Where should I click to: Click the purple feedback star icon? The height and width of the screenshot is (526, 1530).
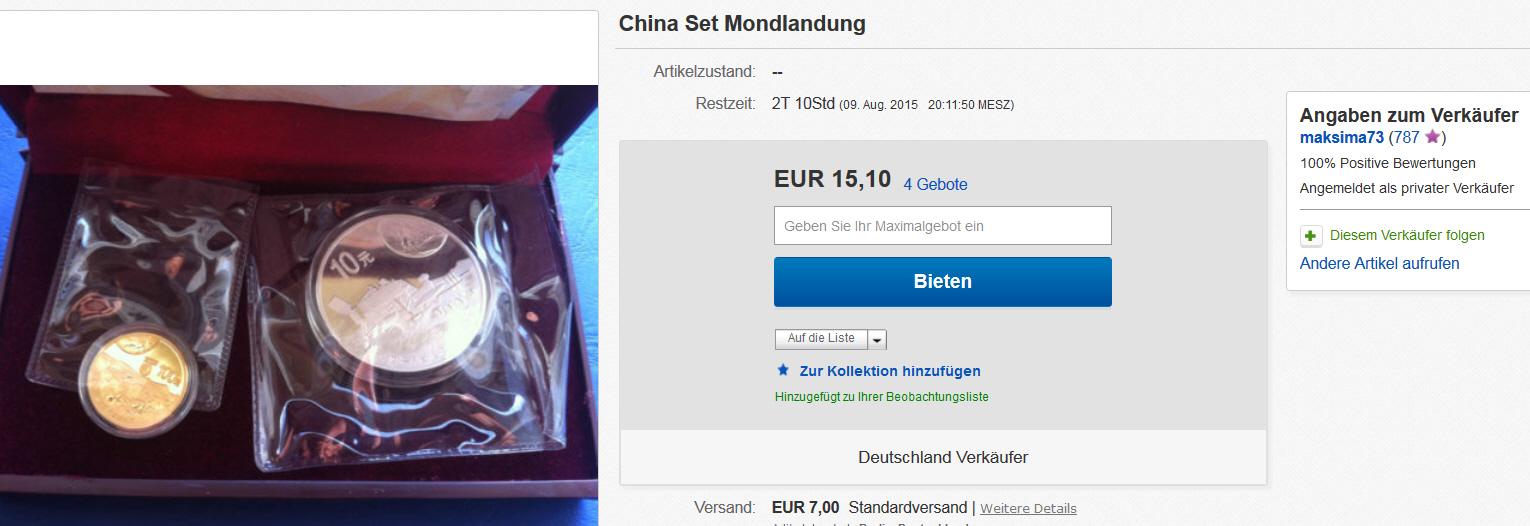click(1432, 137)
